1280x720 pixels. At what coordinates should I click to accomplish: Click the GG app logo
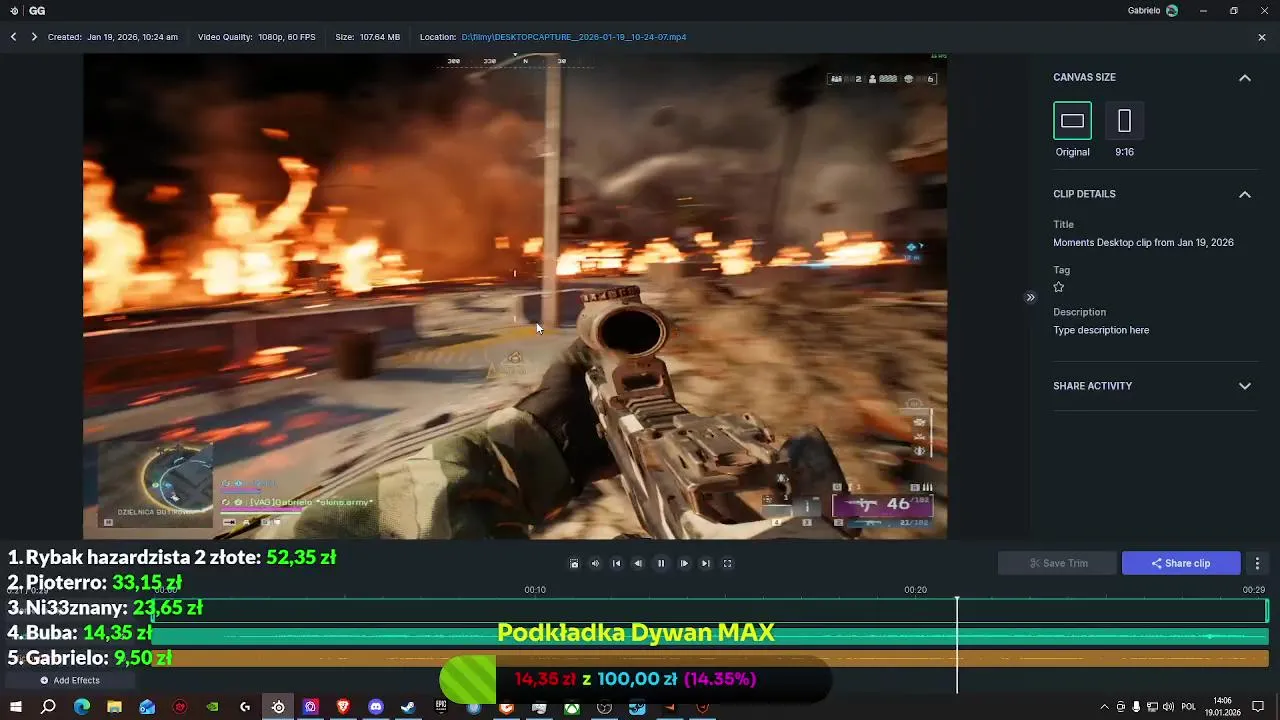27,10
